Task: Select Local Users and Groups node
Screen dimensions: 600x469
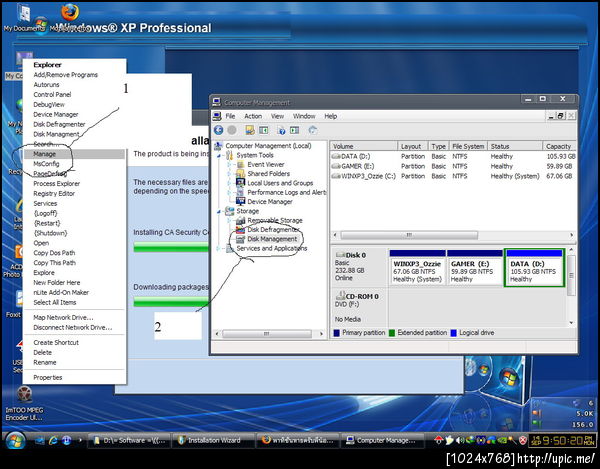Action: tap(280, 183)
